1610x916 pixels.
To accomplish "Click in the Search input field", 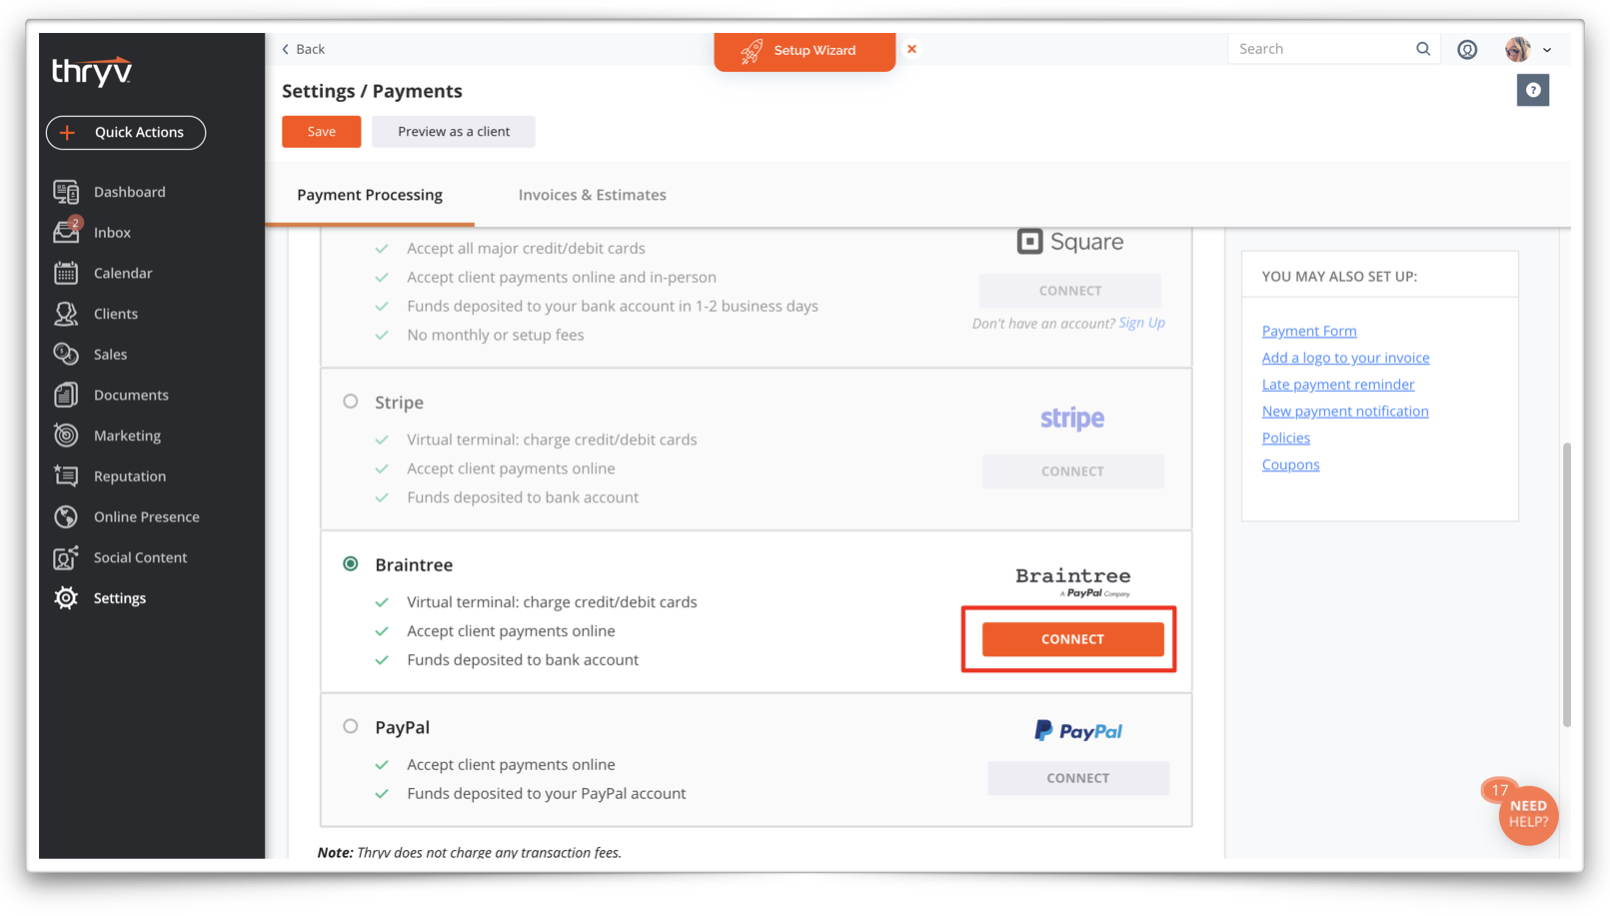I will (1320, 49).
